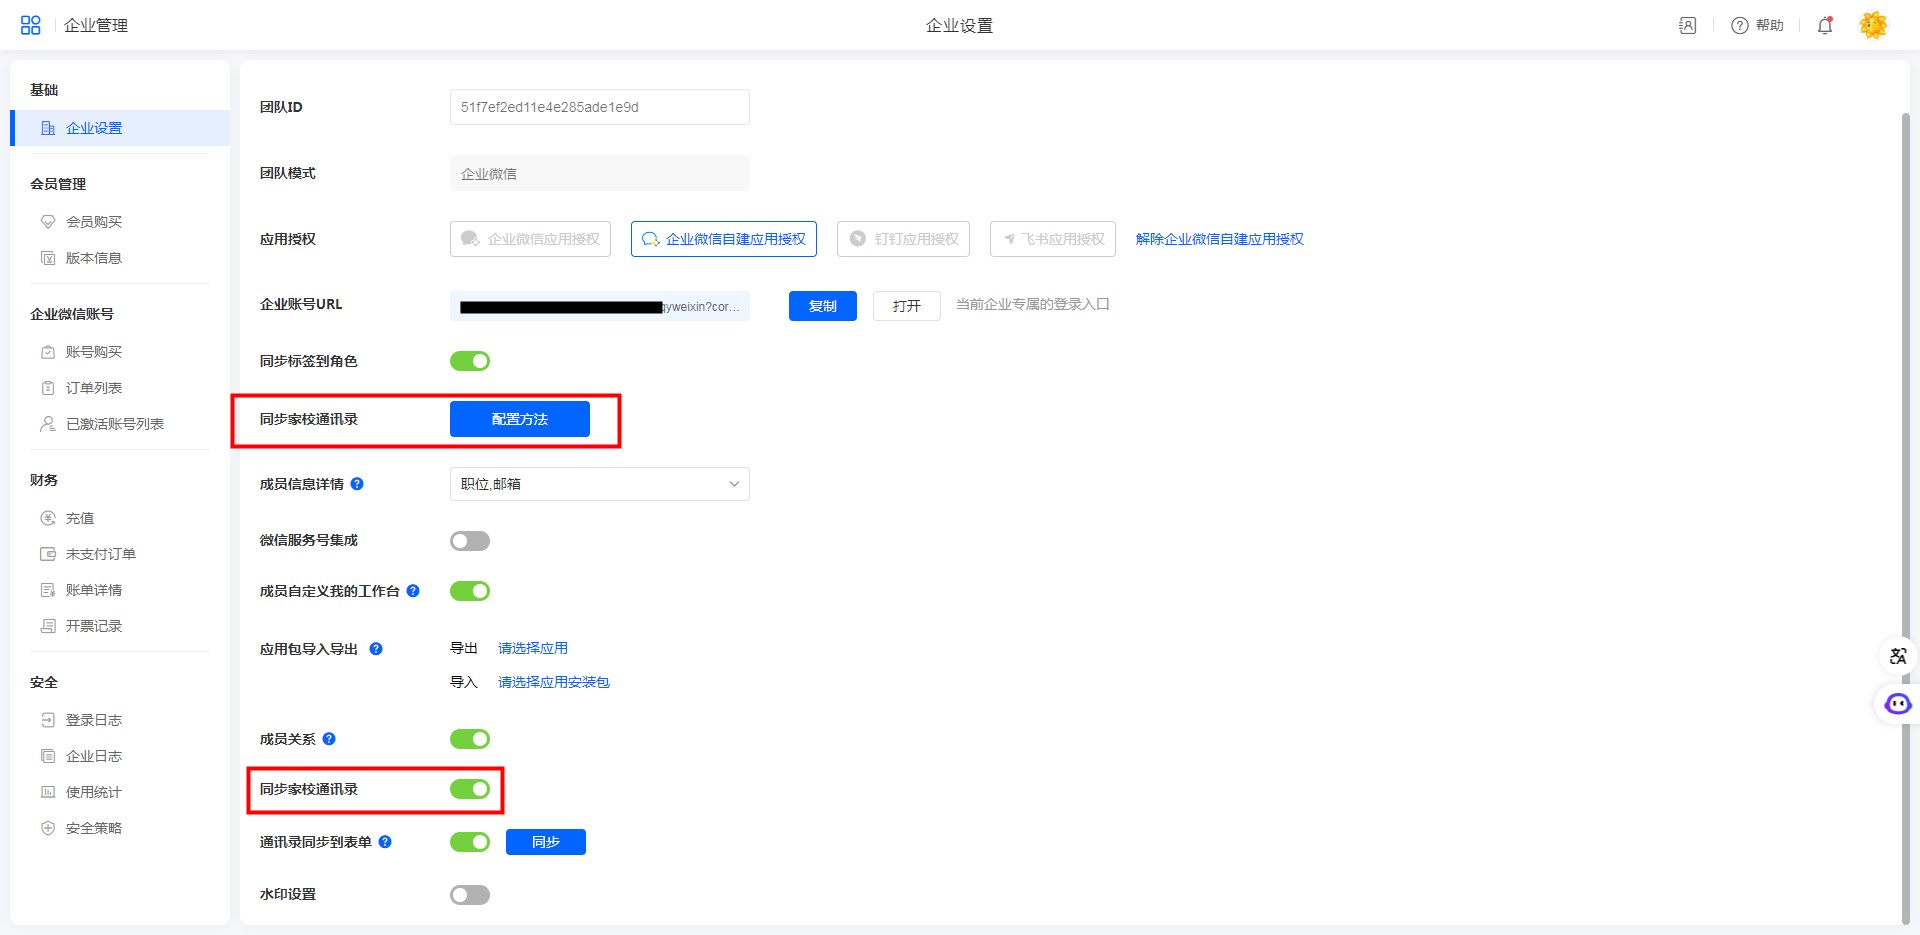
Task: Click the blue 复制 button
Action: [822, 306]
